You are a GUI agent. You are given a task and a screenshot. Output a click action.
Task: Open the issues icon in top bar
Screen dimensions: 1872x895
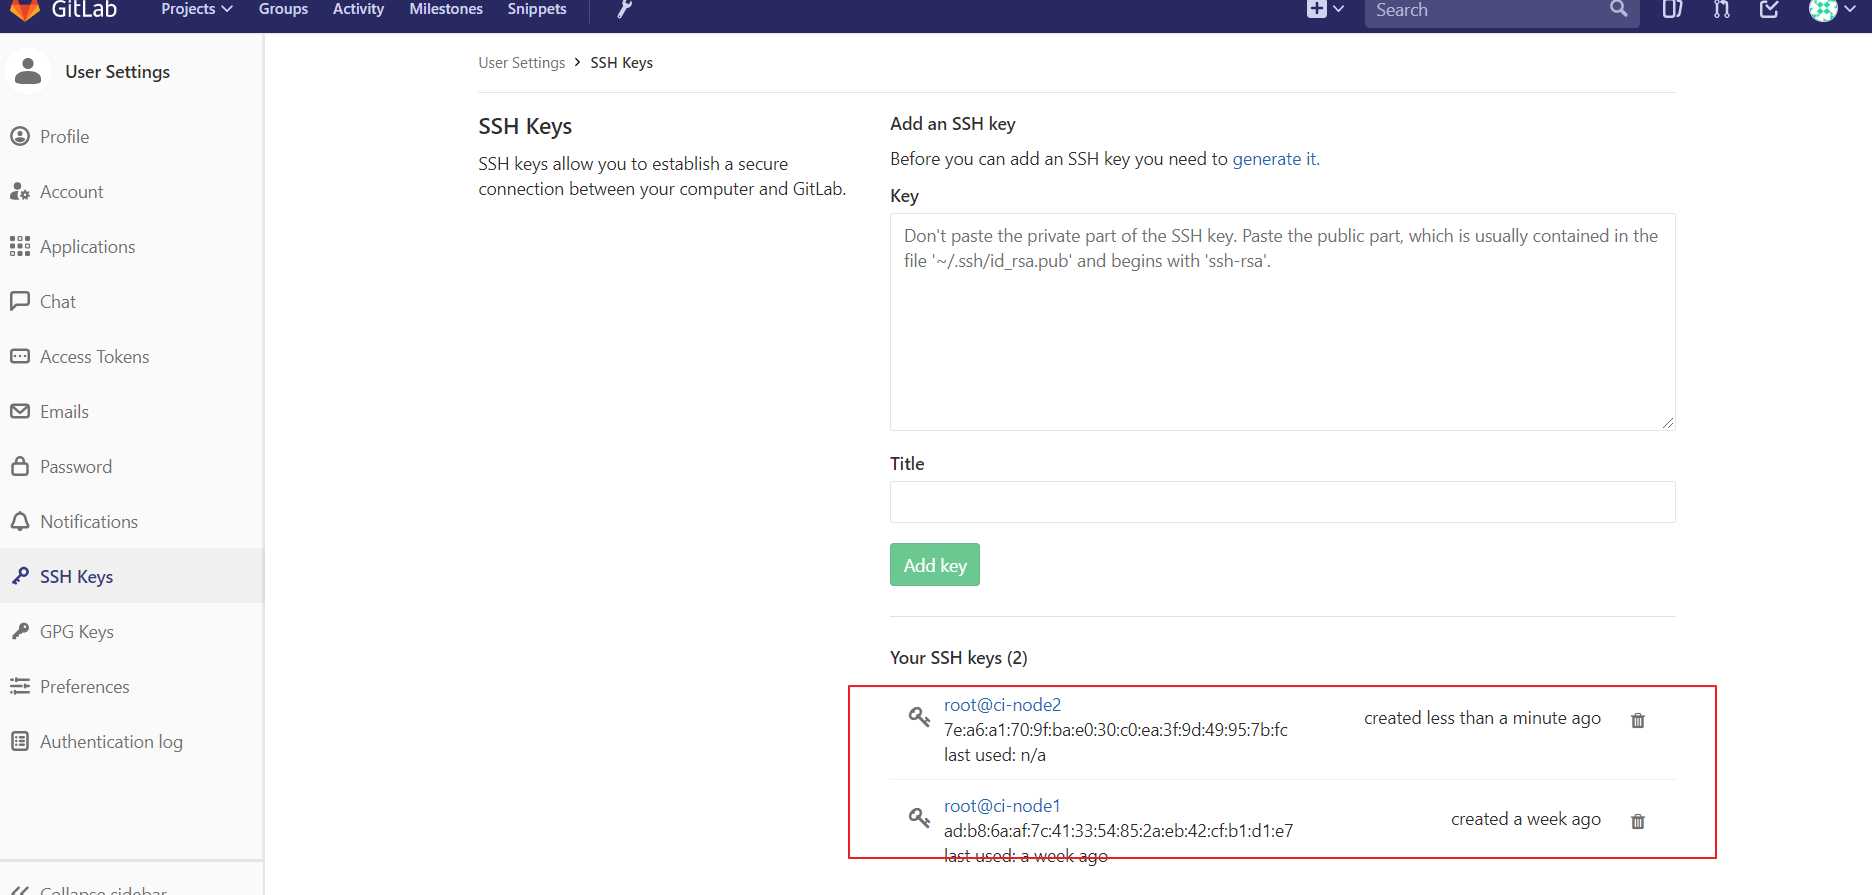pyautogui.click(x=1672, y=10)
